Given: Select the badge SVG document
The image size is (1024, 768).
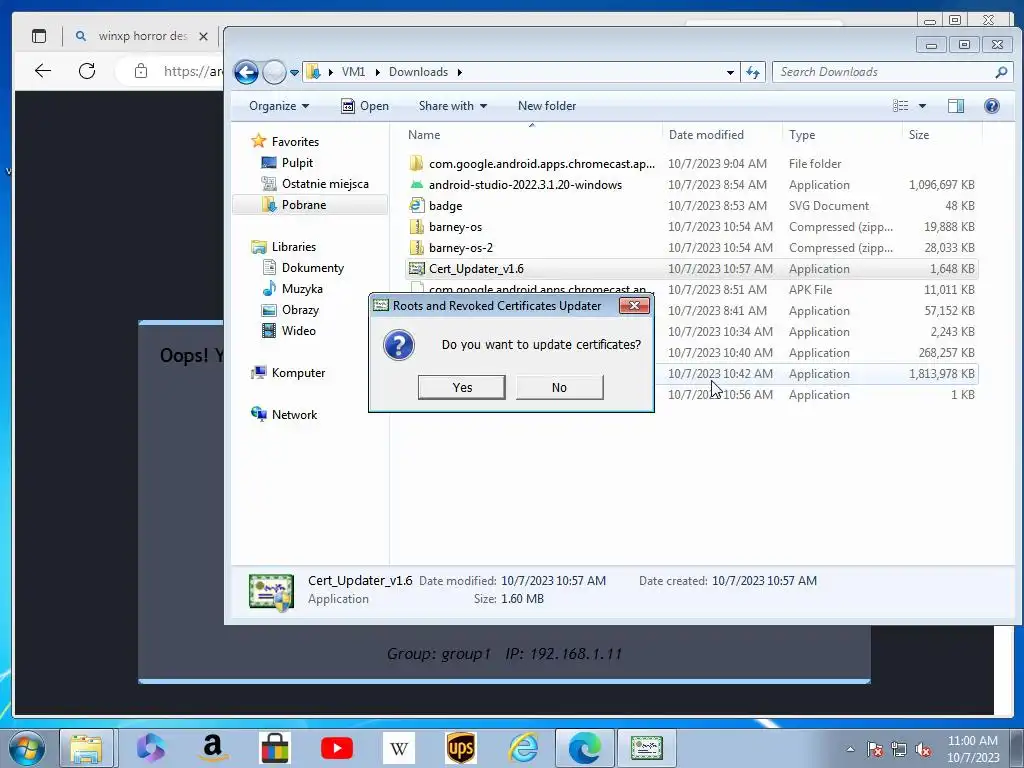Looking at the screenshot, I should (692, 206).
